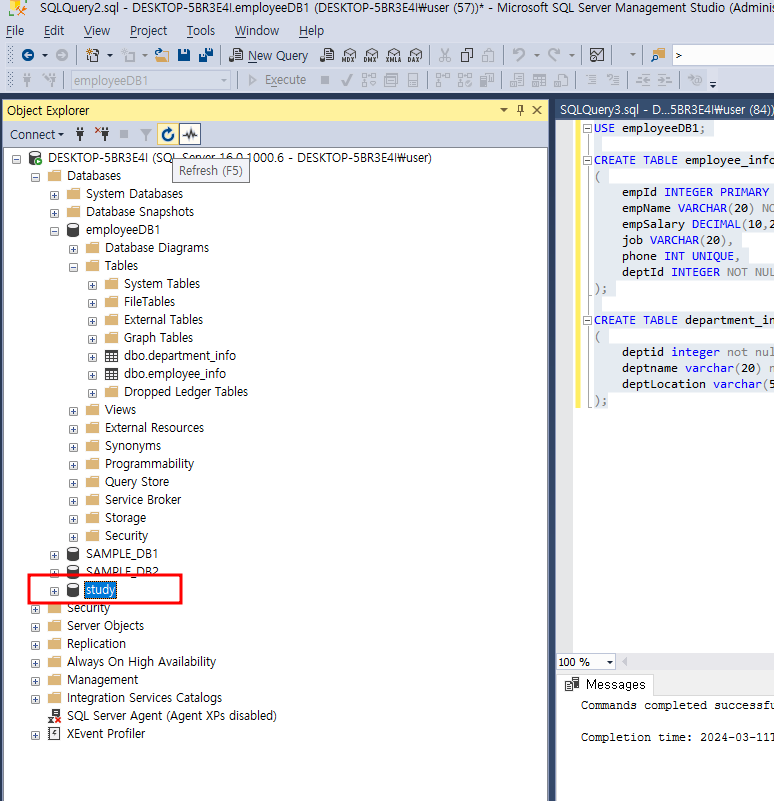Click the Database Engine Query icon
The height and width of the screenshot is (801, 774).
click(x=327, y=55)
